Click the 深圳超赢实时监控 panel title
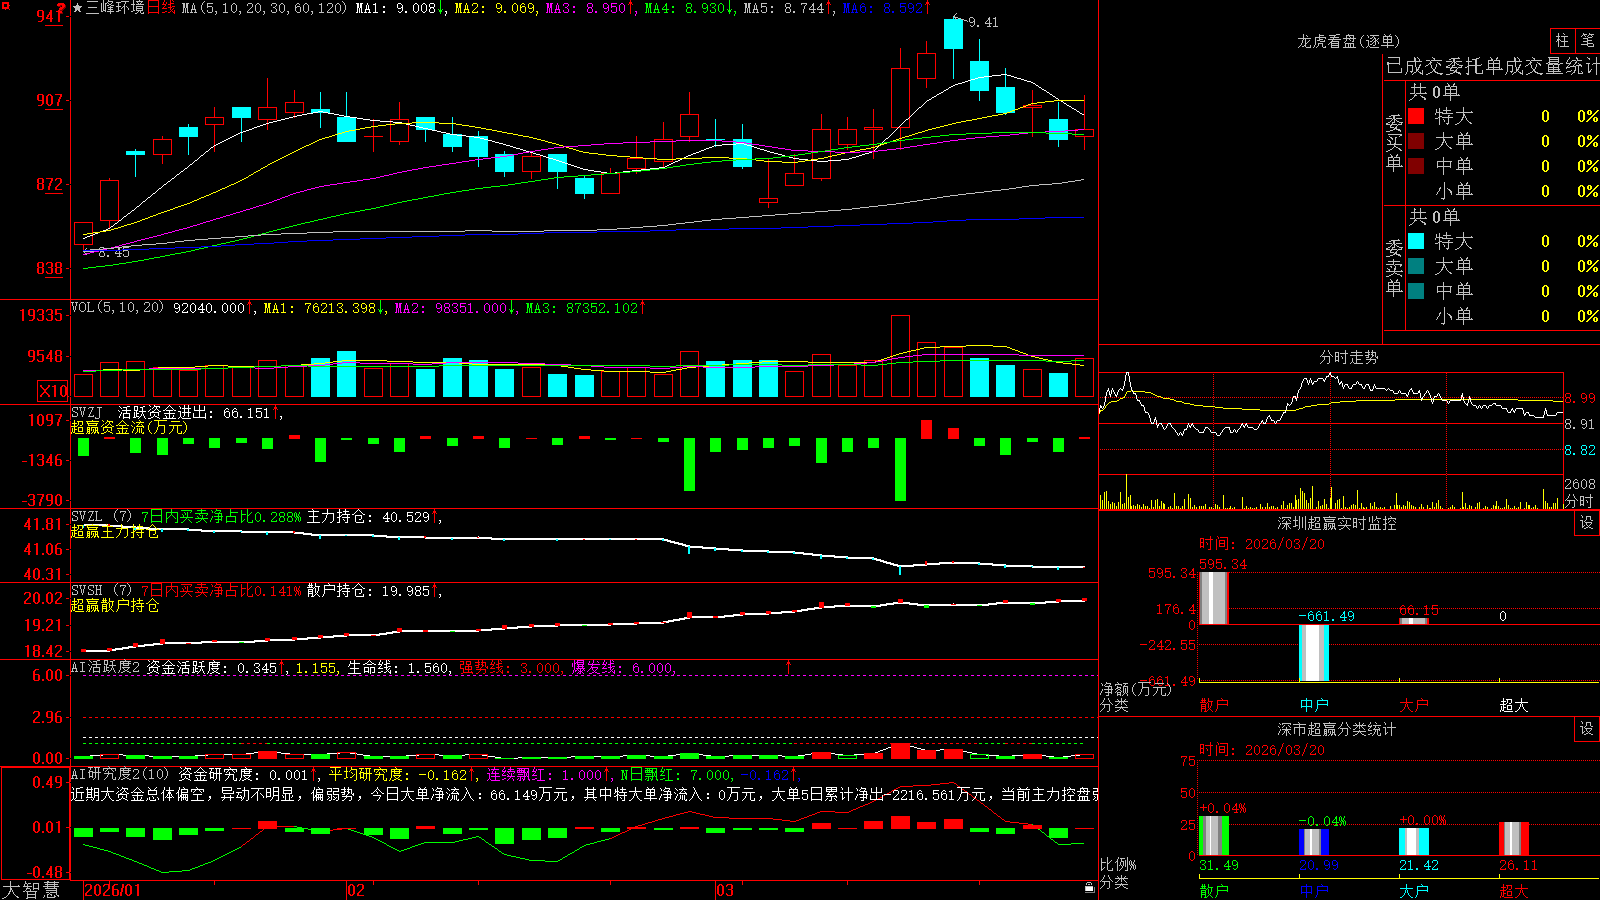1600x900 pixels. tap(1337, 523)
